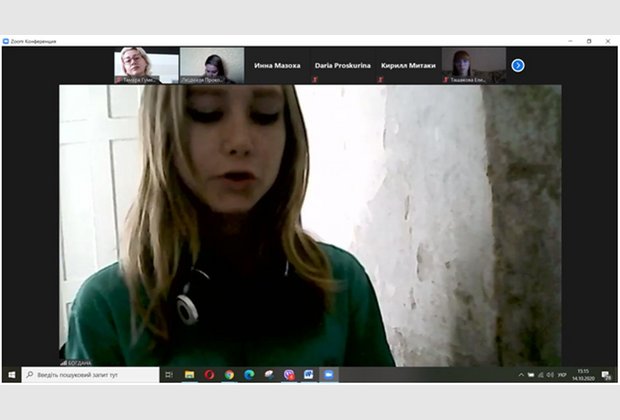The image size is (620, 420).
Task: Click Ташакова's video thumbnail at right
Action: (474, 65)
